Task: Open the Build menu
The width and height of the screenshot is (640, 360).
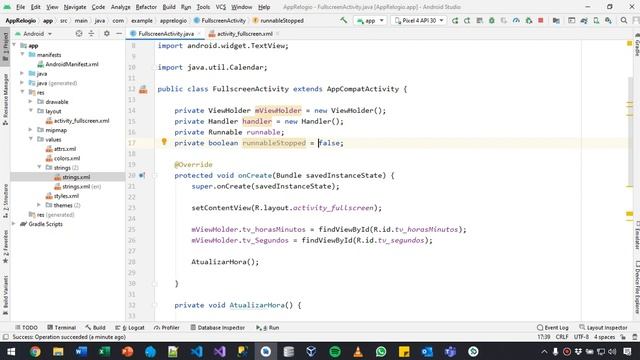Action: tap(169, 7)
